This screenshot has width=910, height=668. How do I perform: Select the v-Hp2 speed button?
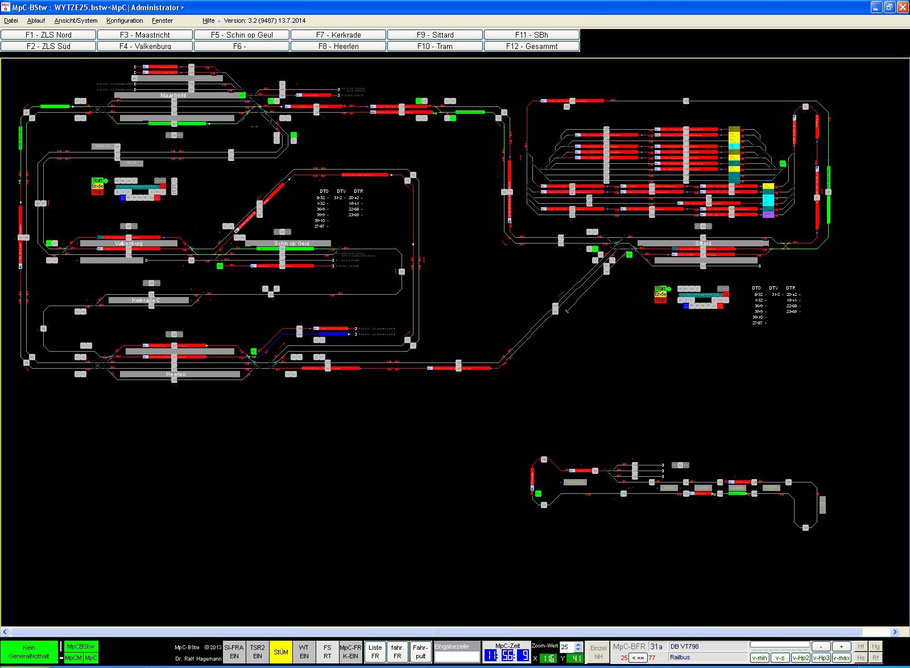pos(800,658)
